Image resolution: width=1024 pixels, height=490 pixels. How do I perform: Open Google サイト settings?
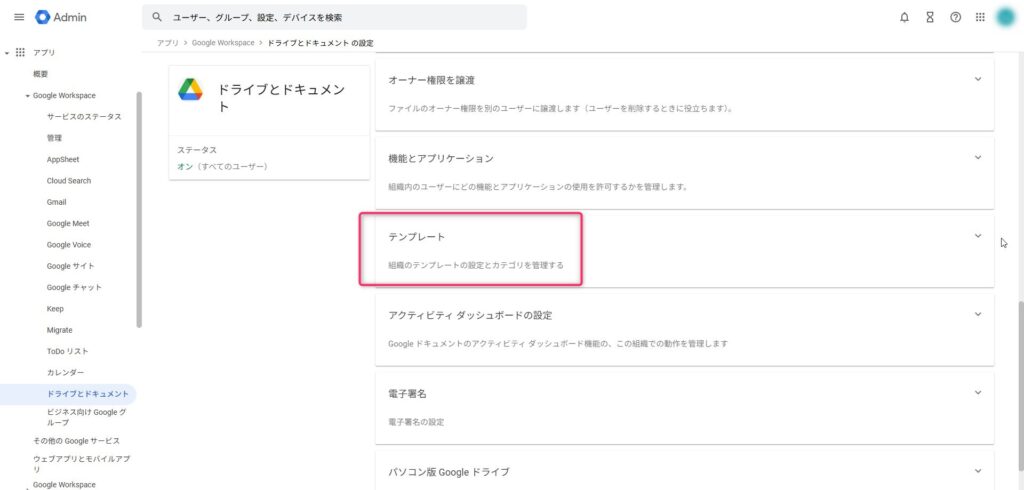pyautogui.click(x=71, y=267)
